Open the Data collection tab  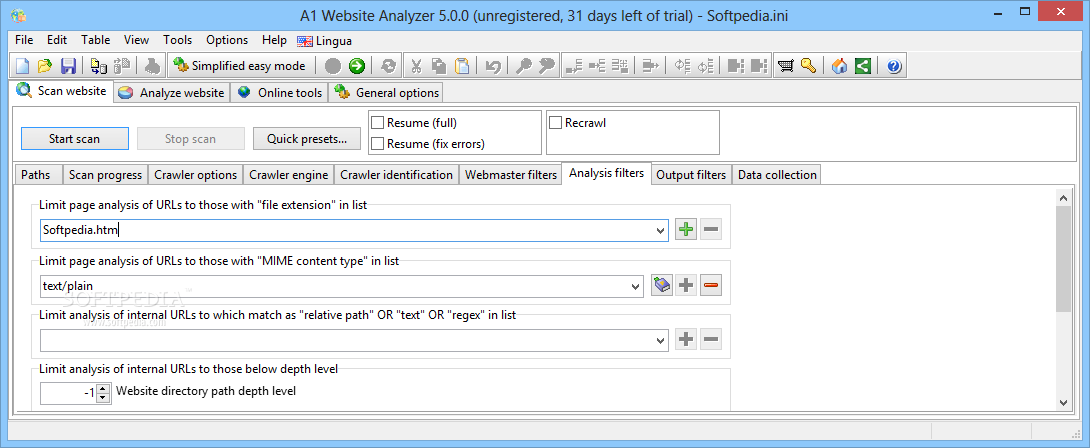coord(777,175)
